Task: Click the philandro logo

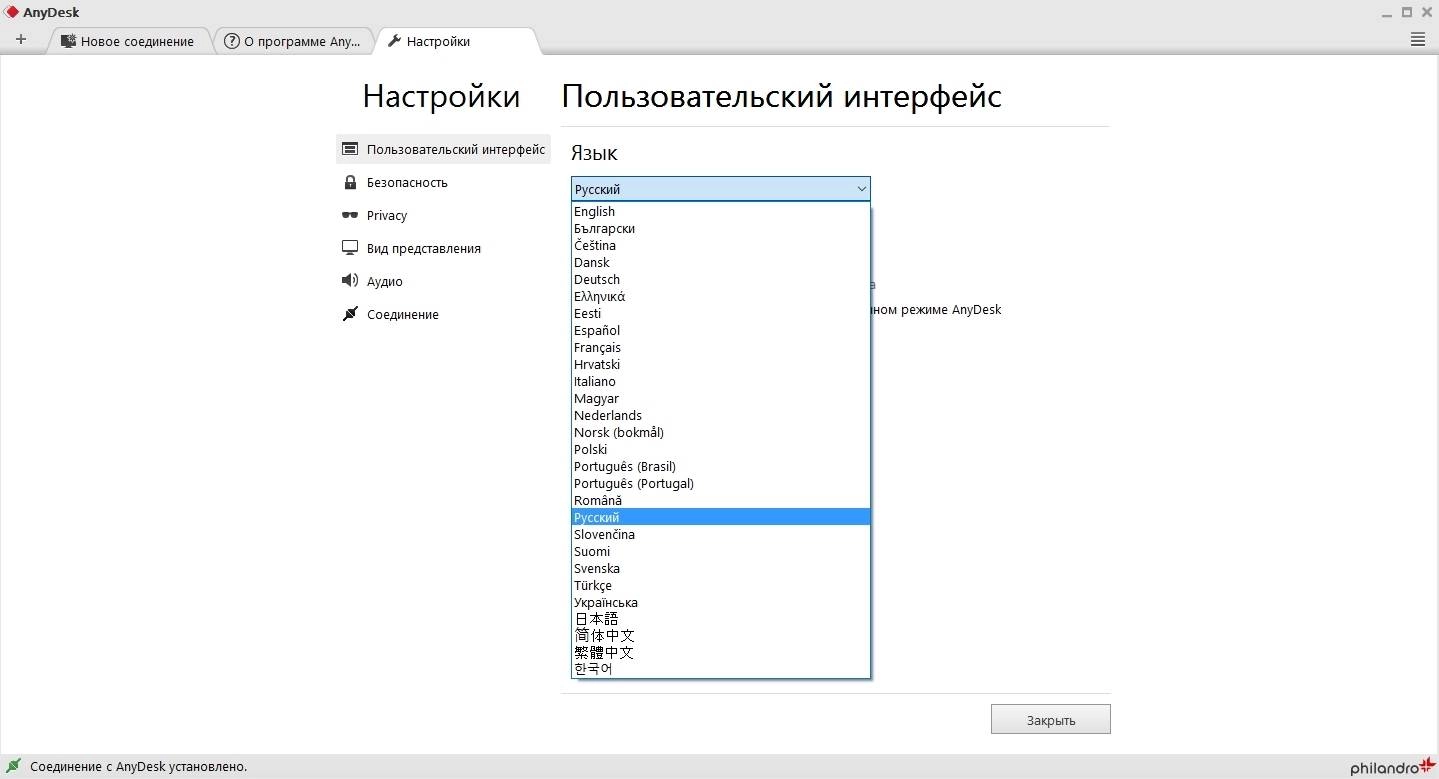Action: [x=1393, y=766]
